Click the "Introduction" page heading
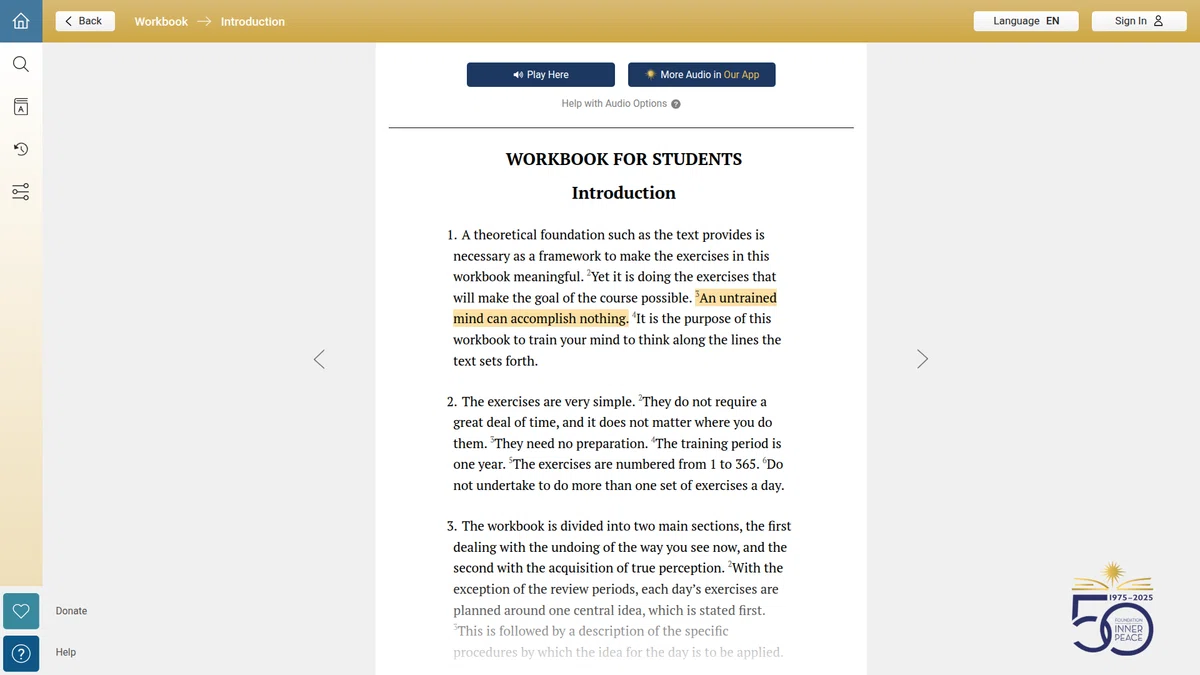This screenshot has height=675, width=1200. [x=624, y=193]
